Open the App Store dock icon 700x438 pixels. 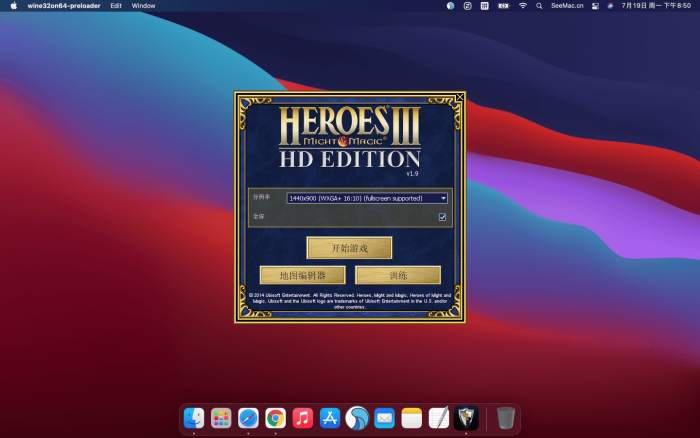[330, 418]
